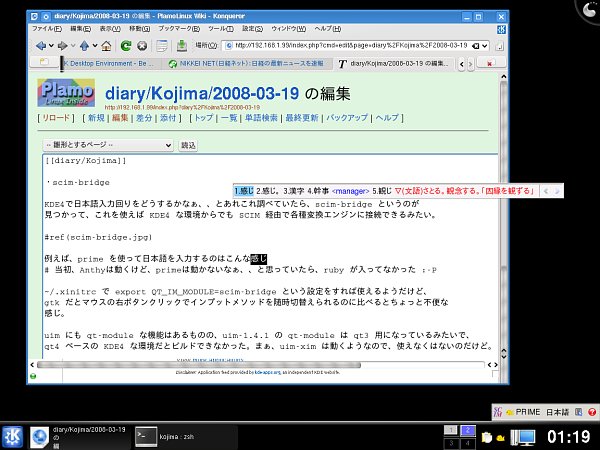Click the 新規 link
Screen dimensions: 600x450
96,118
